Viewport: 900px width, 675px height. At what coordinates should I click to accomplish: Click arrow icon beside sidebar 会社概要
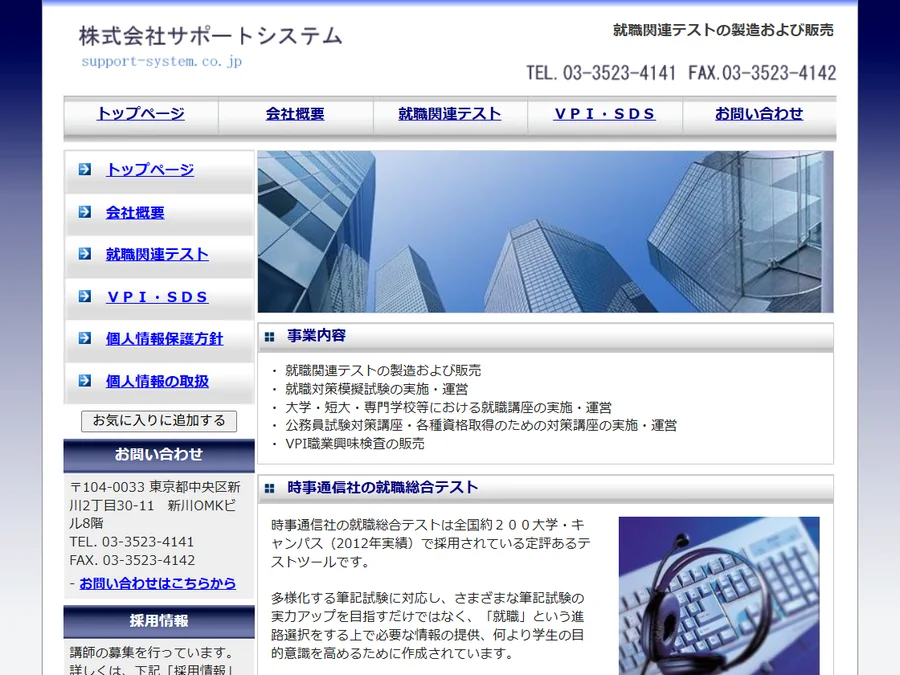click(x=85, y=212)
